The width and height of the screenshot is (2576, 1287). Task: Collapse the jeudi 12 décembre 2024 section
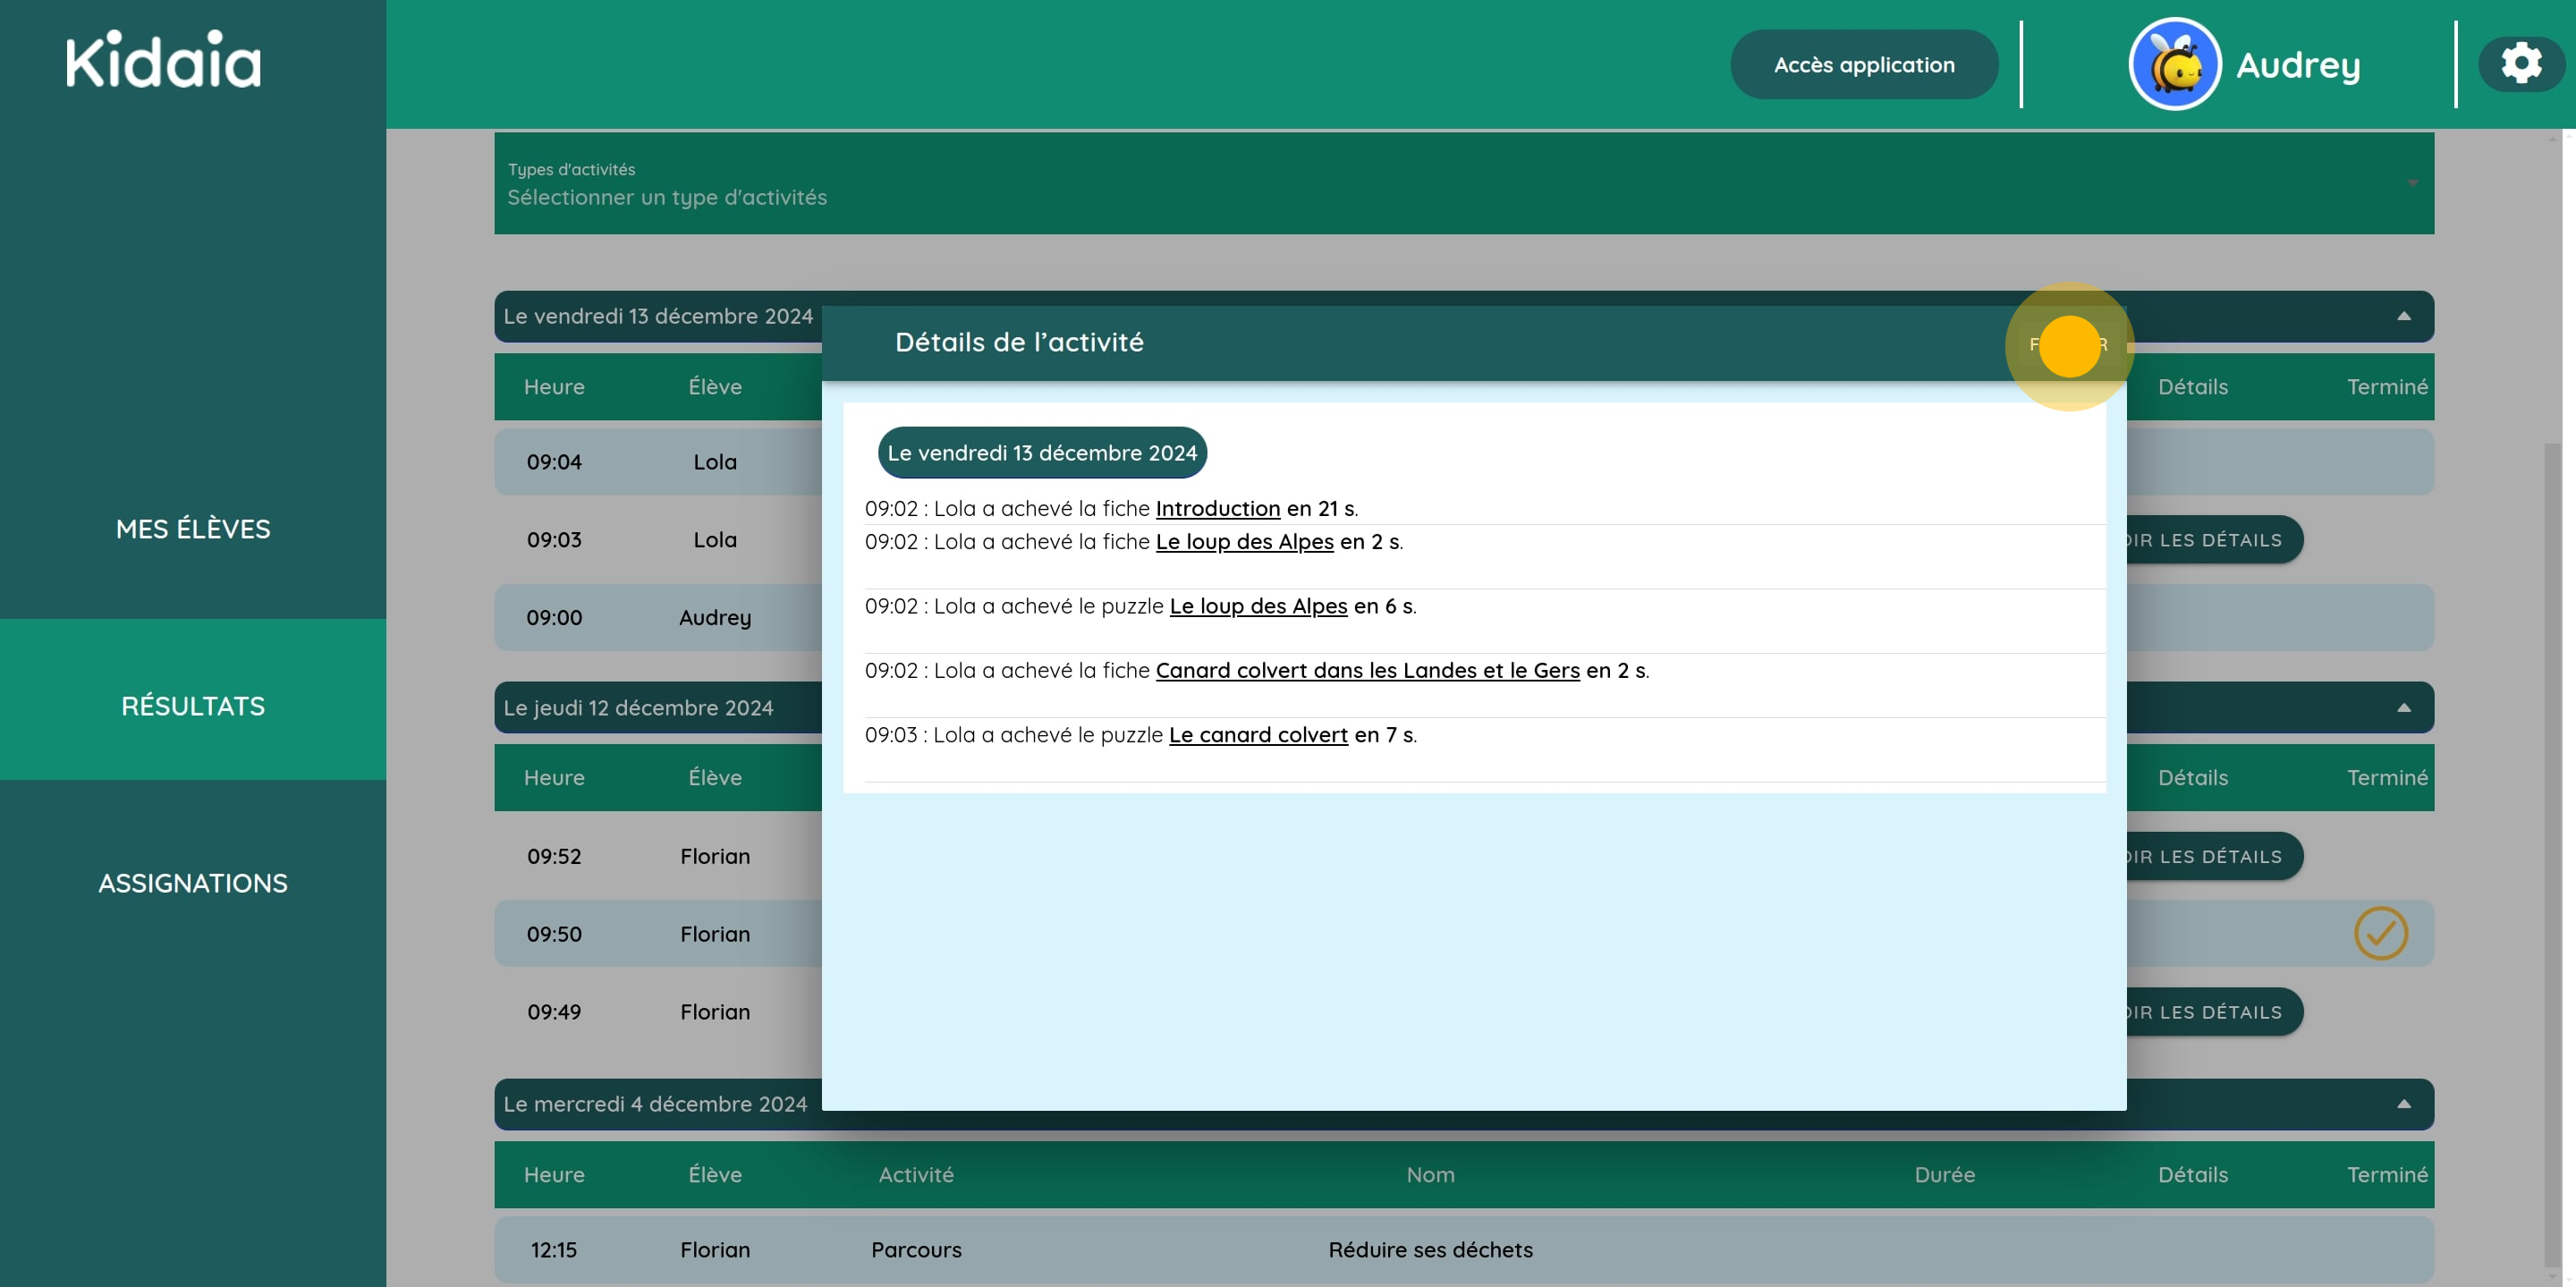point(2403,708)
